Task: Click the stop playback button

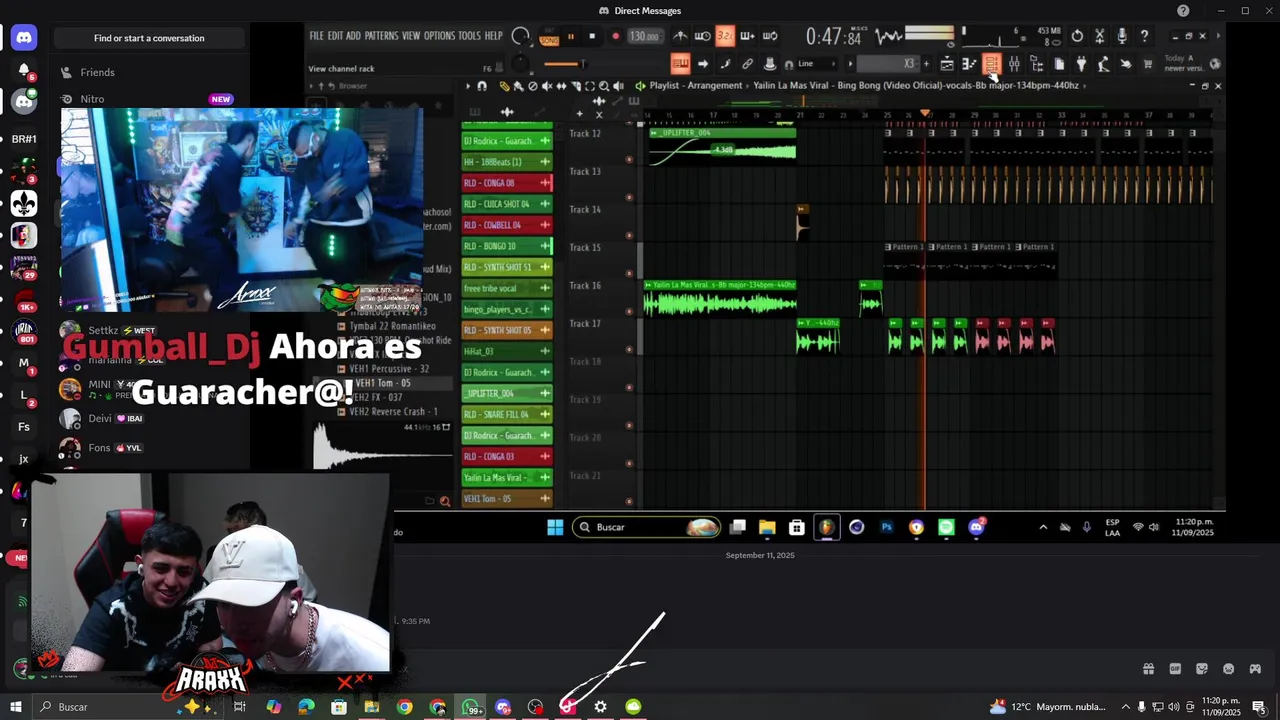Action: tap(592, 36)
